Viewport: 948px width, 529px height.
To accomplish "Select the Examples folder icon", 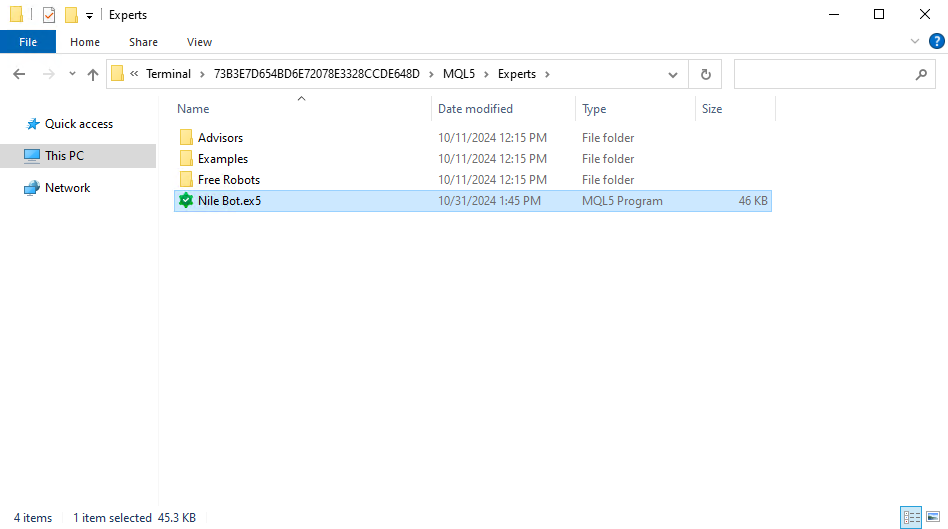I will 186,158.
